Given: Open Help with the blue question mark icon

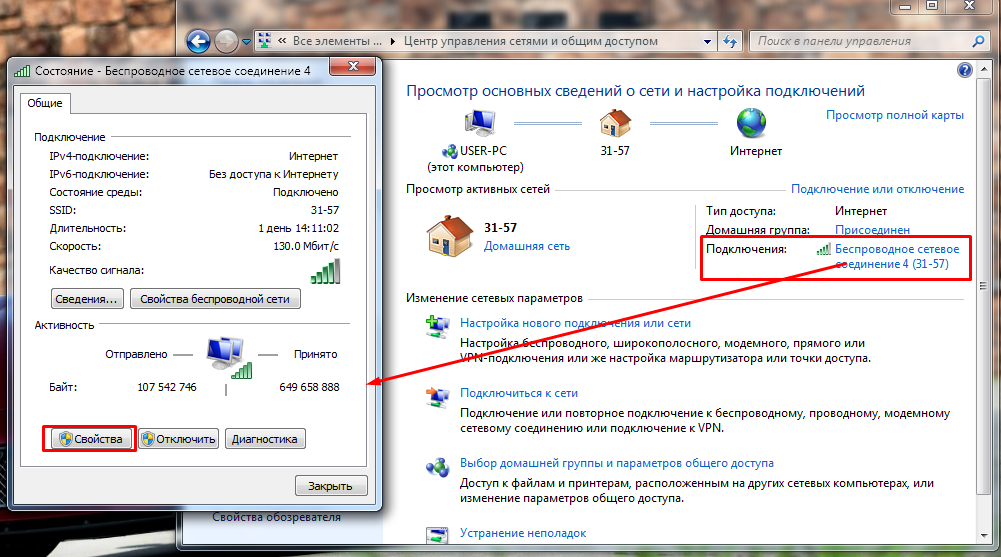Looking at the screenshot, I should (965, 70).
